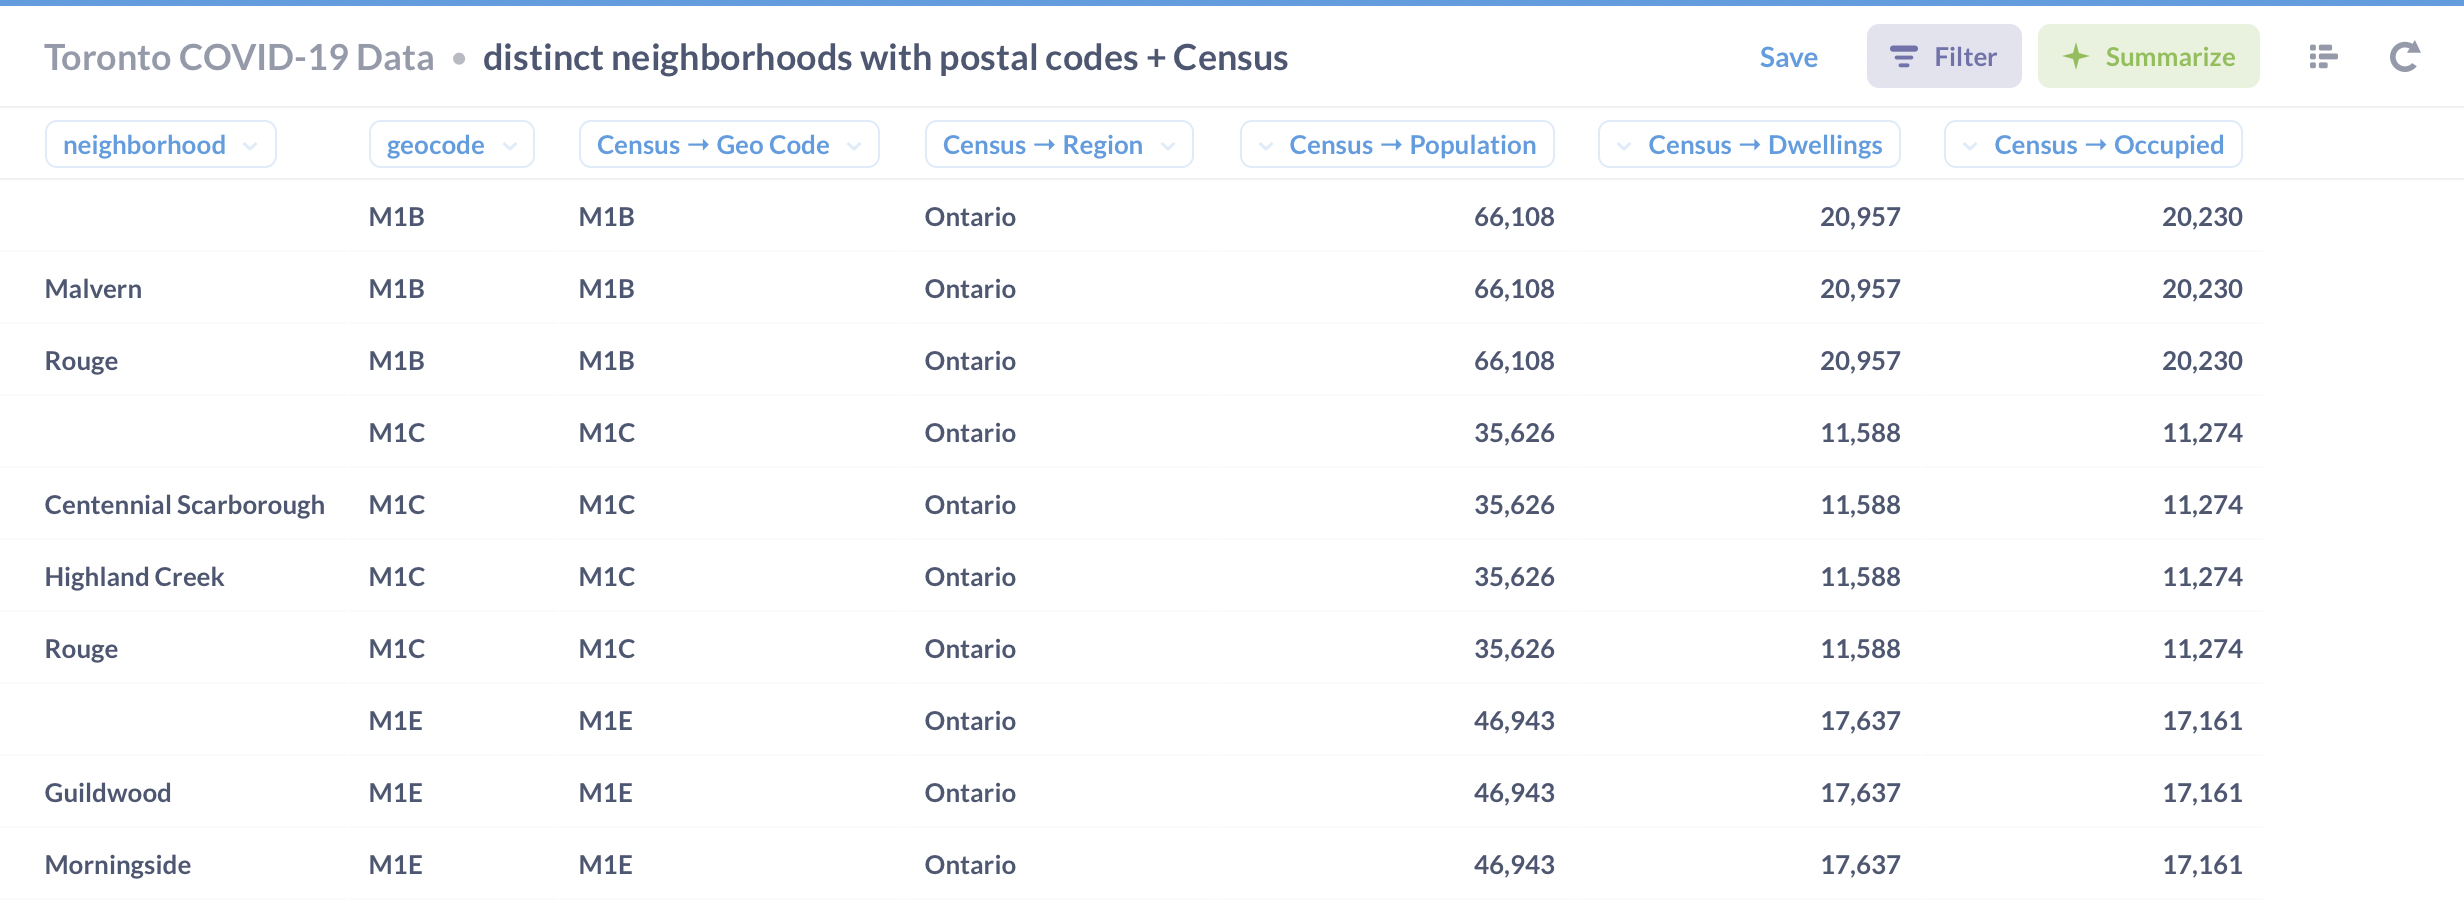The height and width of the screenshot is (912, 2464).
Task: Expand the neighborhood column header dropdown
Action: [161, 145]
